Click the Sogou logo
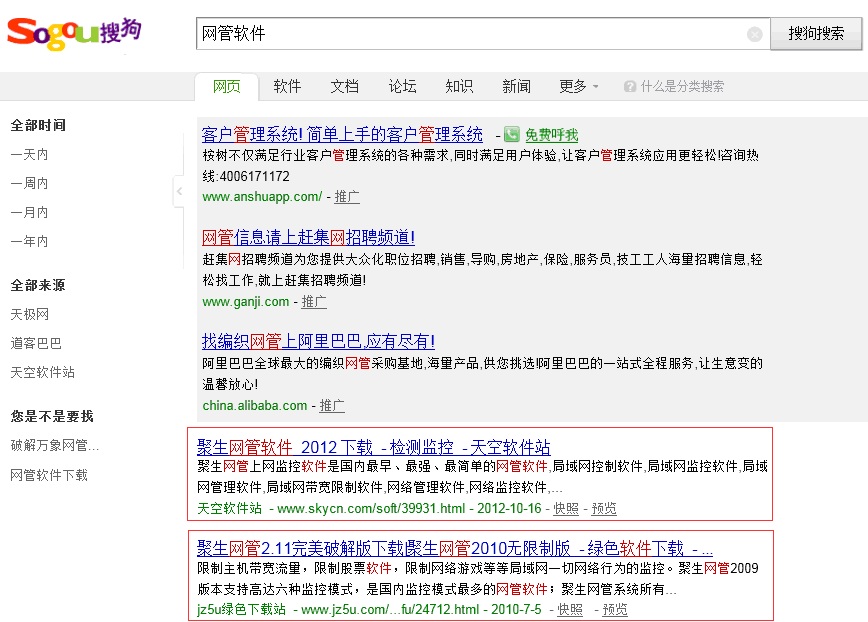The height and width of the screenshot is (622, 868). [x=74, y=33]
